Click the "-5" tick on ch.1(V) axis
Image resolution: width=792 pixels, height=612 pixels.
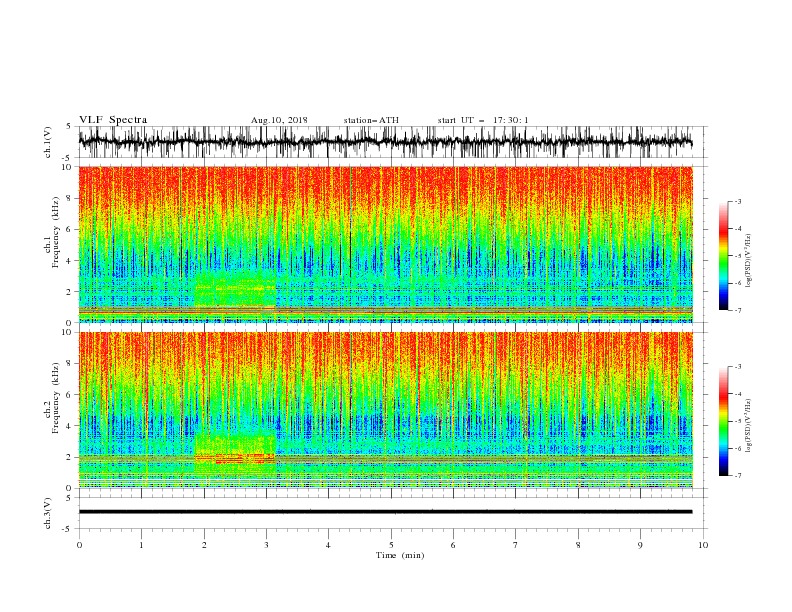pyautogui.click(x=68, y=158)
